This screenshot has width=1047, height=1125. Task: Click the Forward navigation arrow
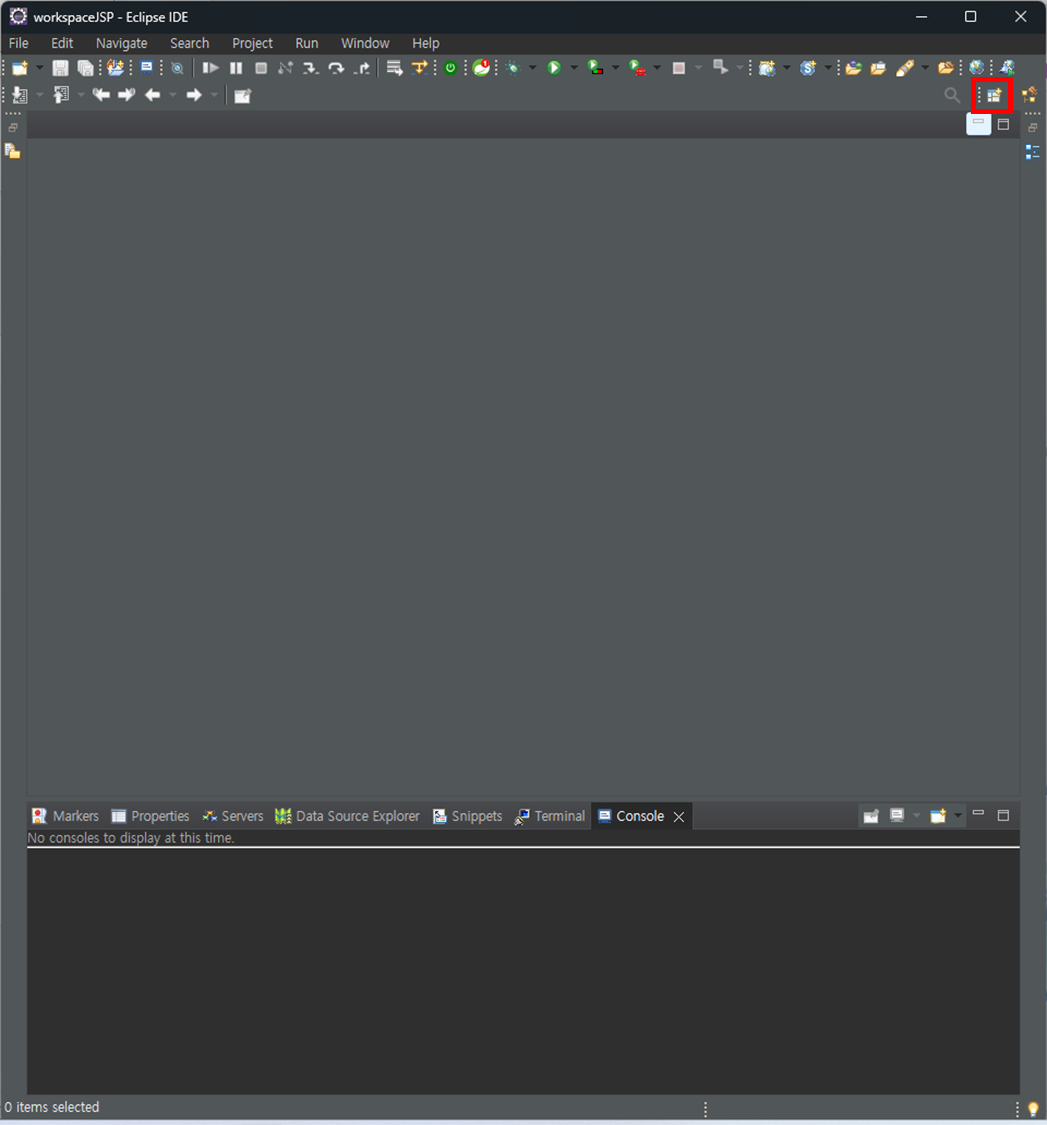[x=194, y=95]
